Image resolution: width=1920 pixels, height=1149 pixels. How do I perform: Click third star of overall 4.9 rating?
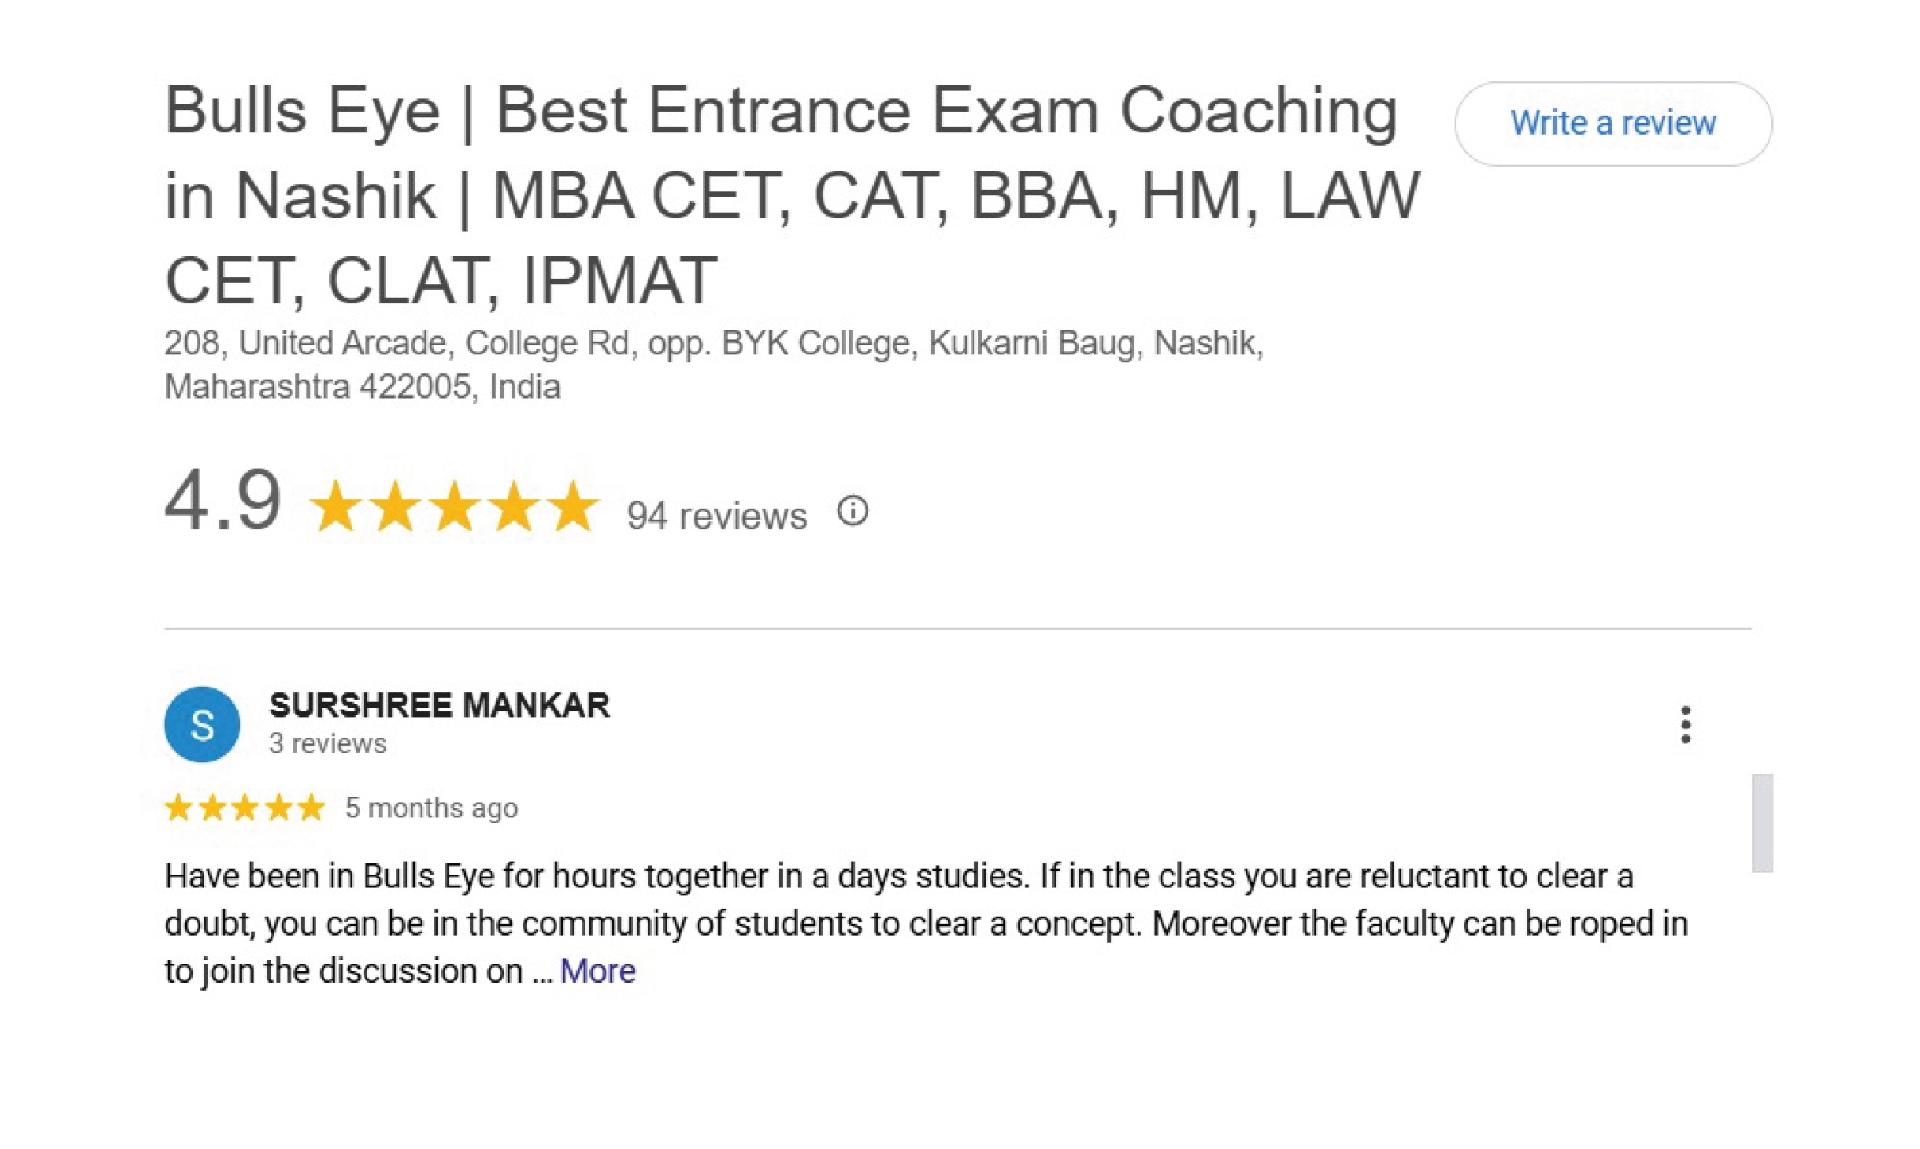[455, 506]
